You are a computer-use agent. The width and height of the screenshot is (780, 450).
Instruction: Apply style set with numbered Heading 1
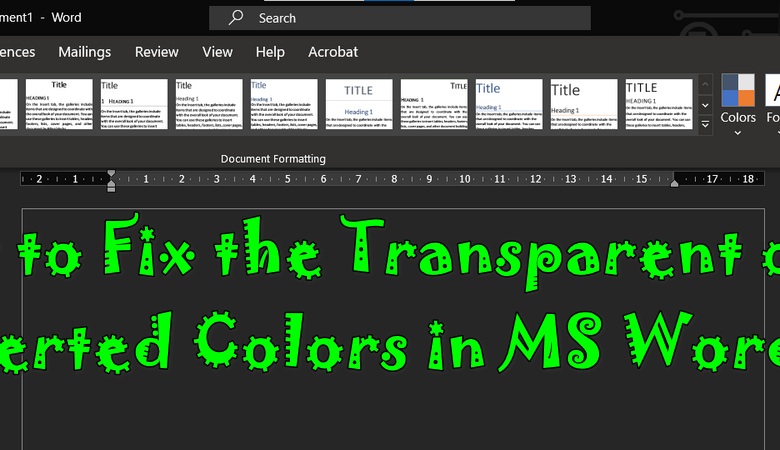[134, 104]
